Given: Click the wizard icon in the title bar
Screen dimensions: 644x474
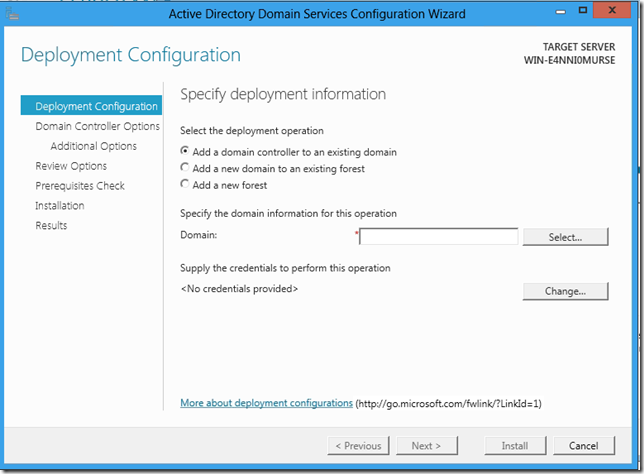Looking at the screenshot, I should pos(12,14).
